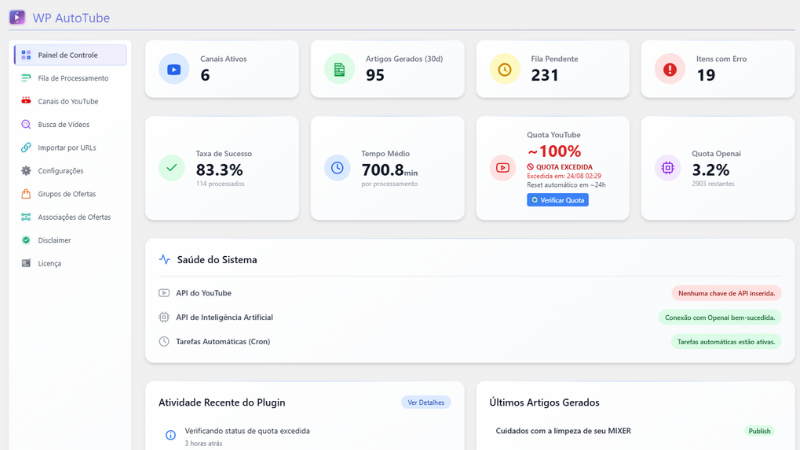800x450 pixels.
Task: Click the Licença card icon
Action: pyautogui.click(x=26, y=263)
